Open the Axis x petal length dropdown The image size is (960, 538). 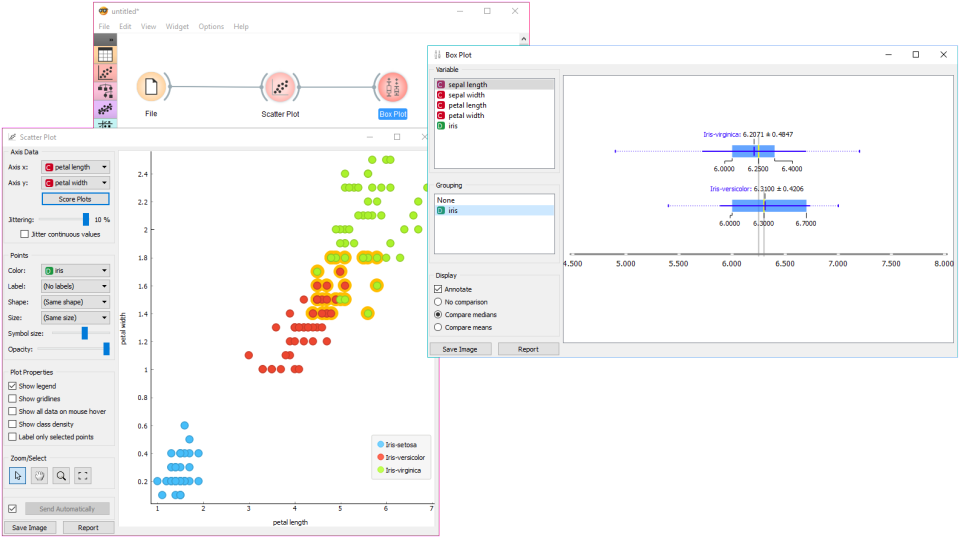[75, 167]
